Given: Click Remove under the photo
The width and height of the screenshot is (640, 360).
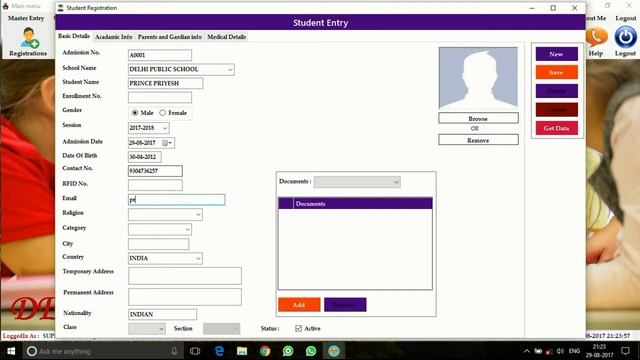Looking at the screenshot, I should (x=478, y=140).
